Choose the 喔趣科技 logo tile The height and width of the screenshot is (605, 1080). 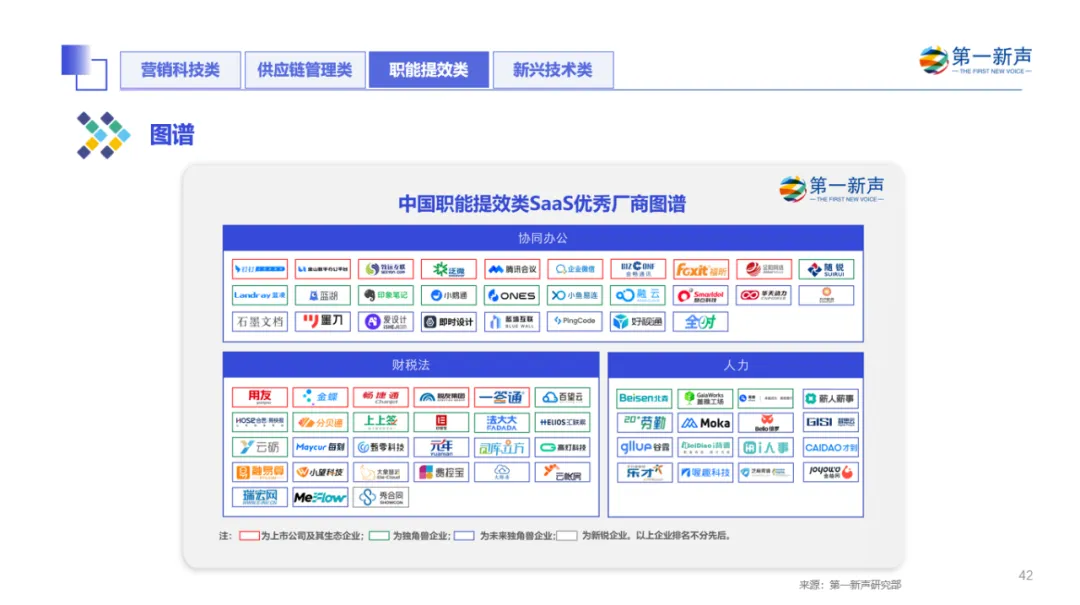tap(705, 472)
